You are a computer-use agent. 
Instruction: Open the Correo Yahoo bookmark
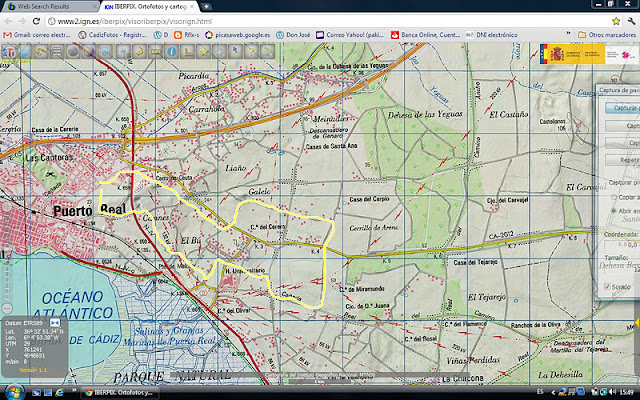pos(350,35)
